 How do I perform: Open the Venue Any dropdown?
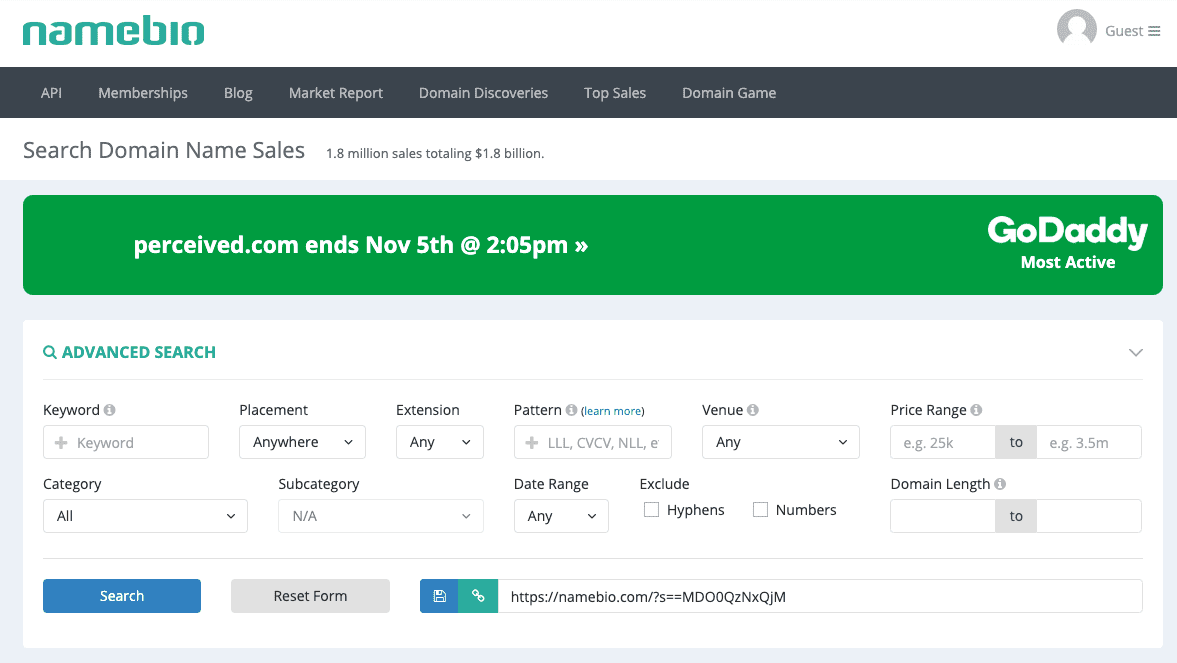click(x=781, y=442)
